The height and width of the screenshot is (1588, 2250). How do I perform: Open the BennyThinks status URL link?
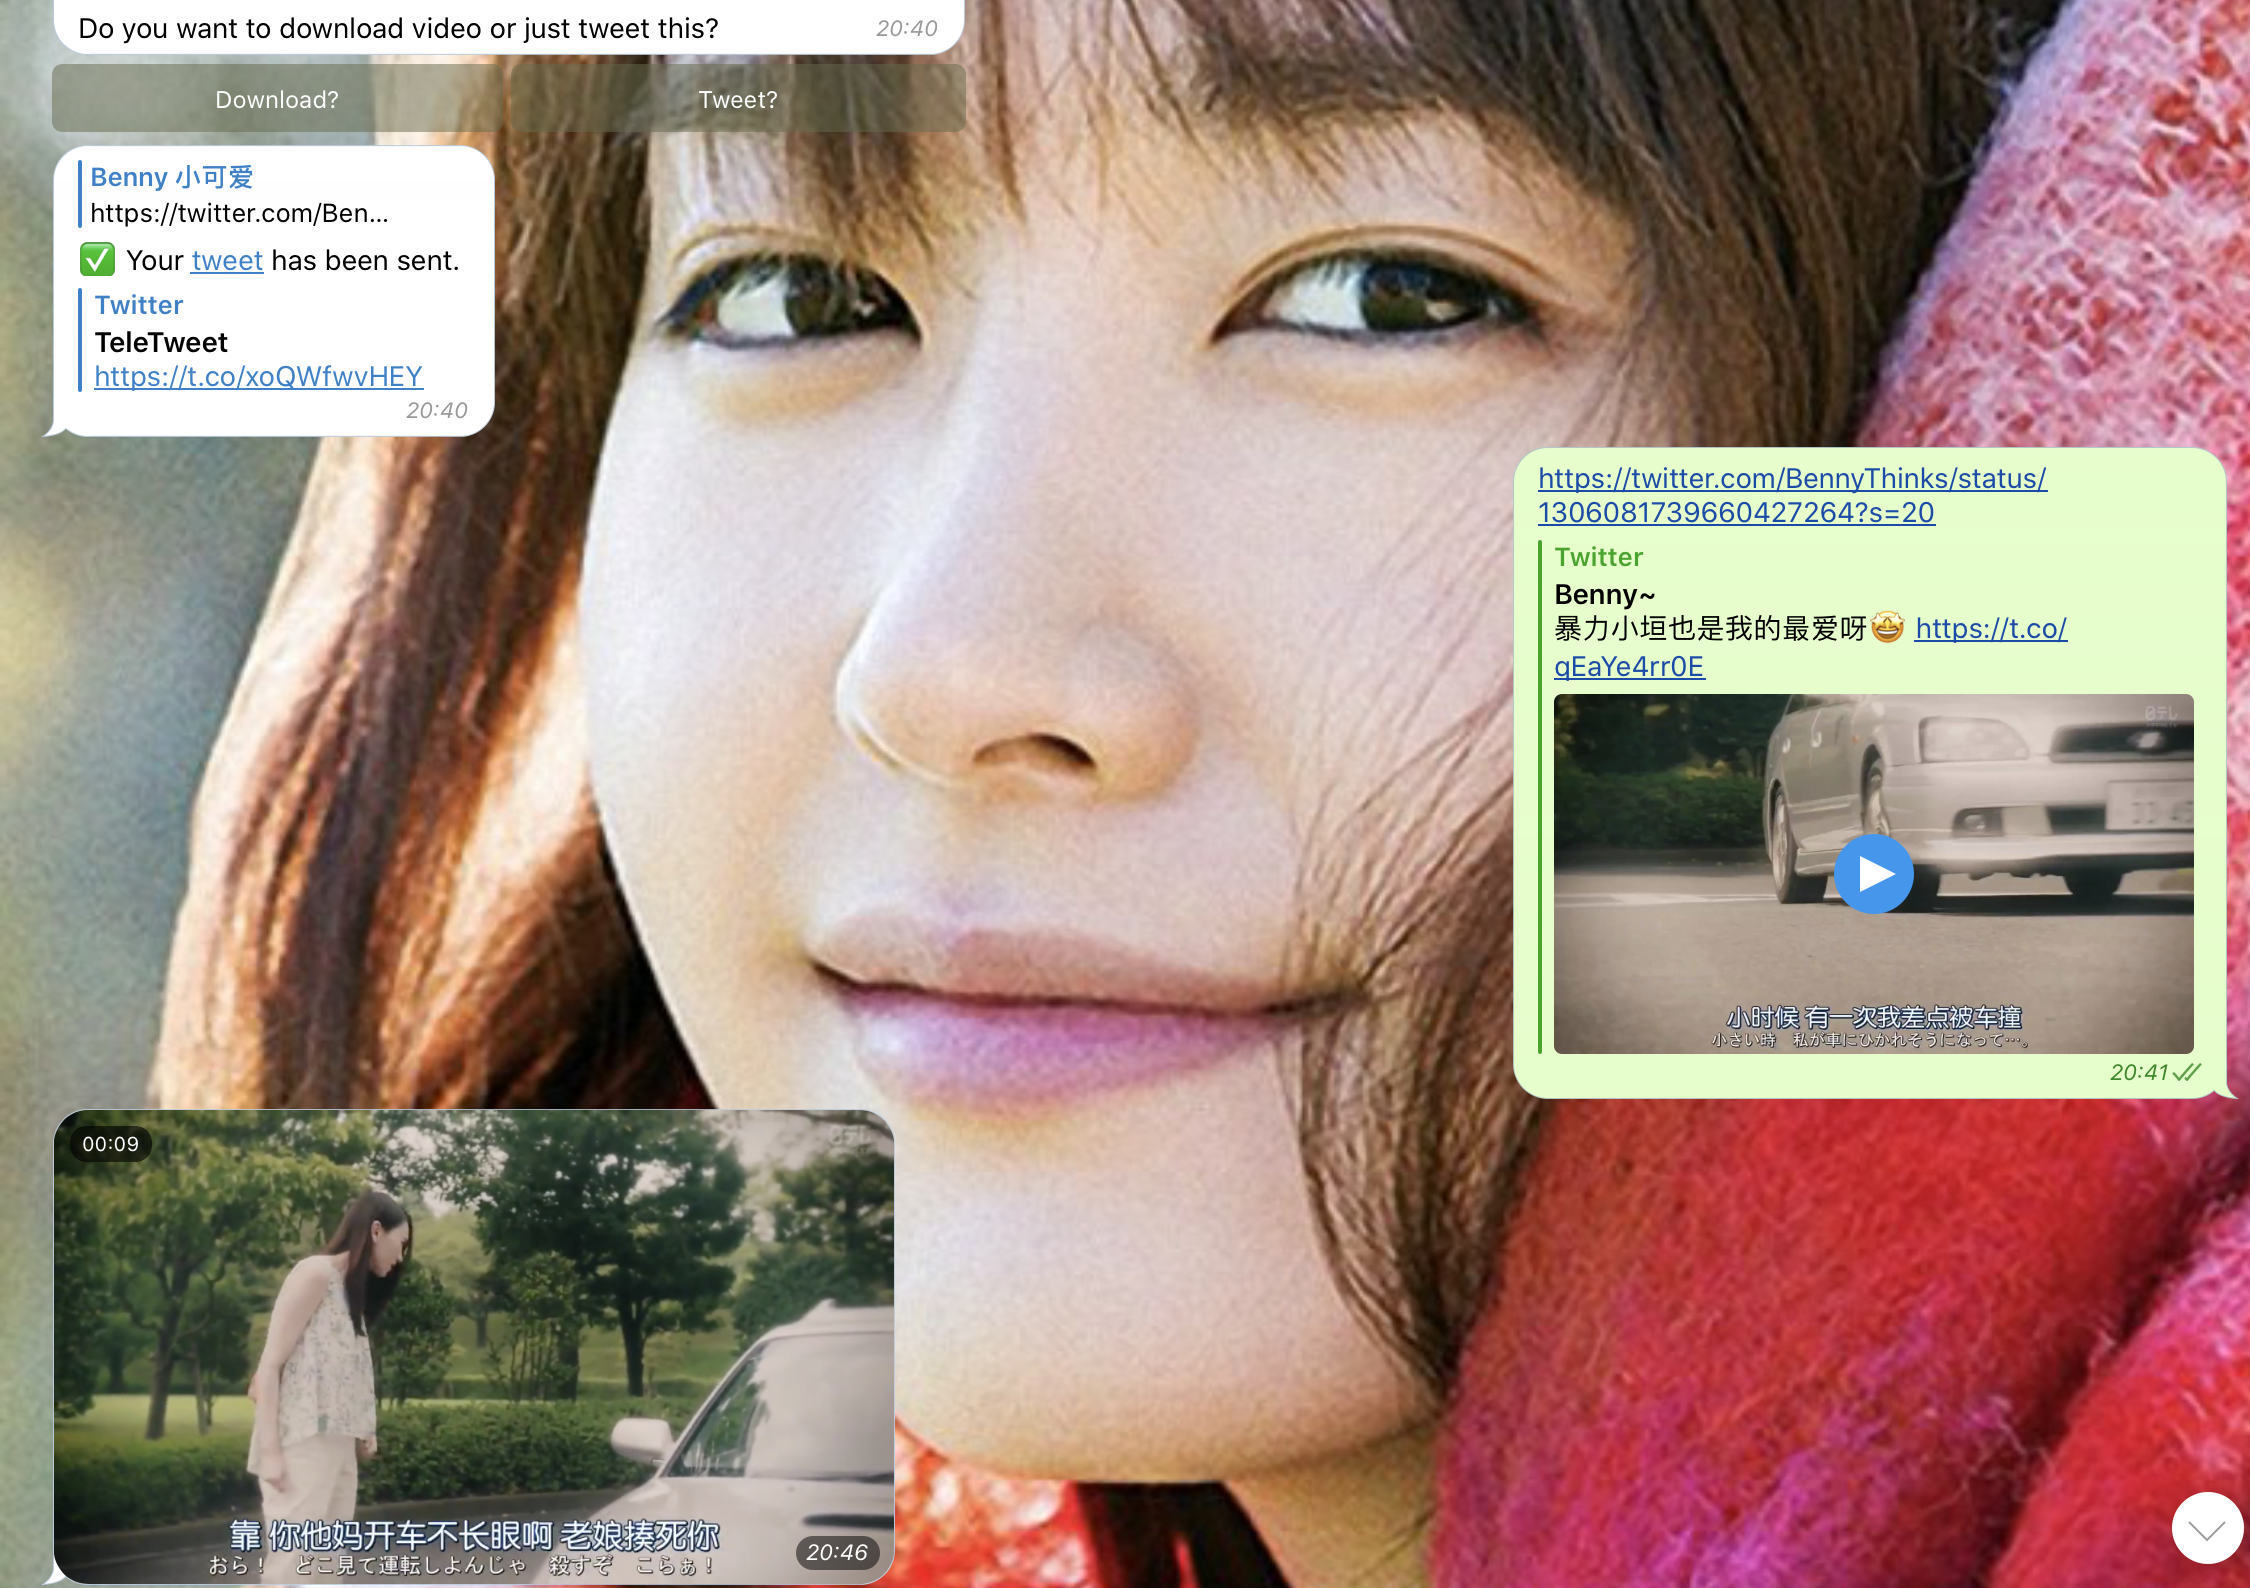point(1790,495)
